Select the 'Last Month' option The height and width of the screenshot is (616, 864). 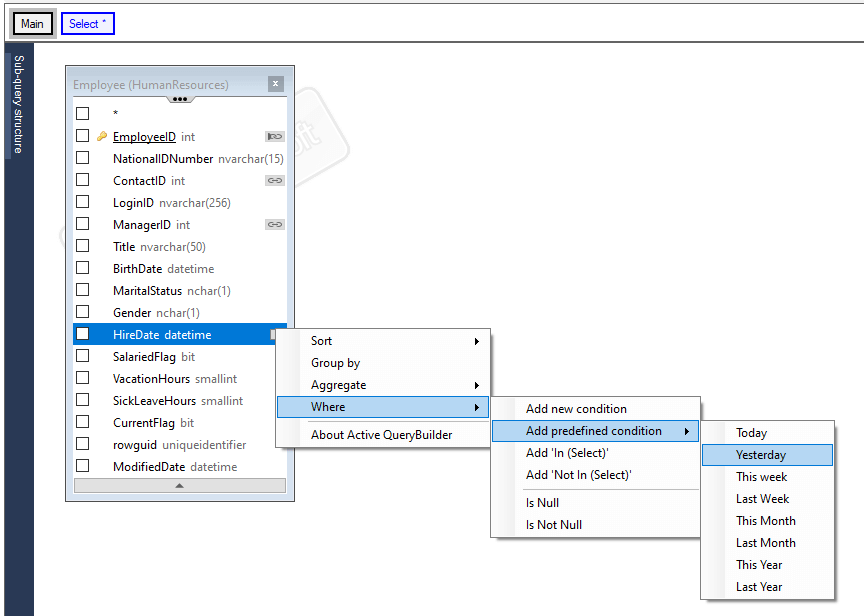coord(767,542)
